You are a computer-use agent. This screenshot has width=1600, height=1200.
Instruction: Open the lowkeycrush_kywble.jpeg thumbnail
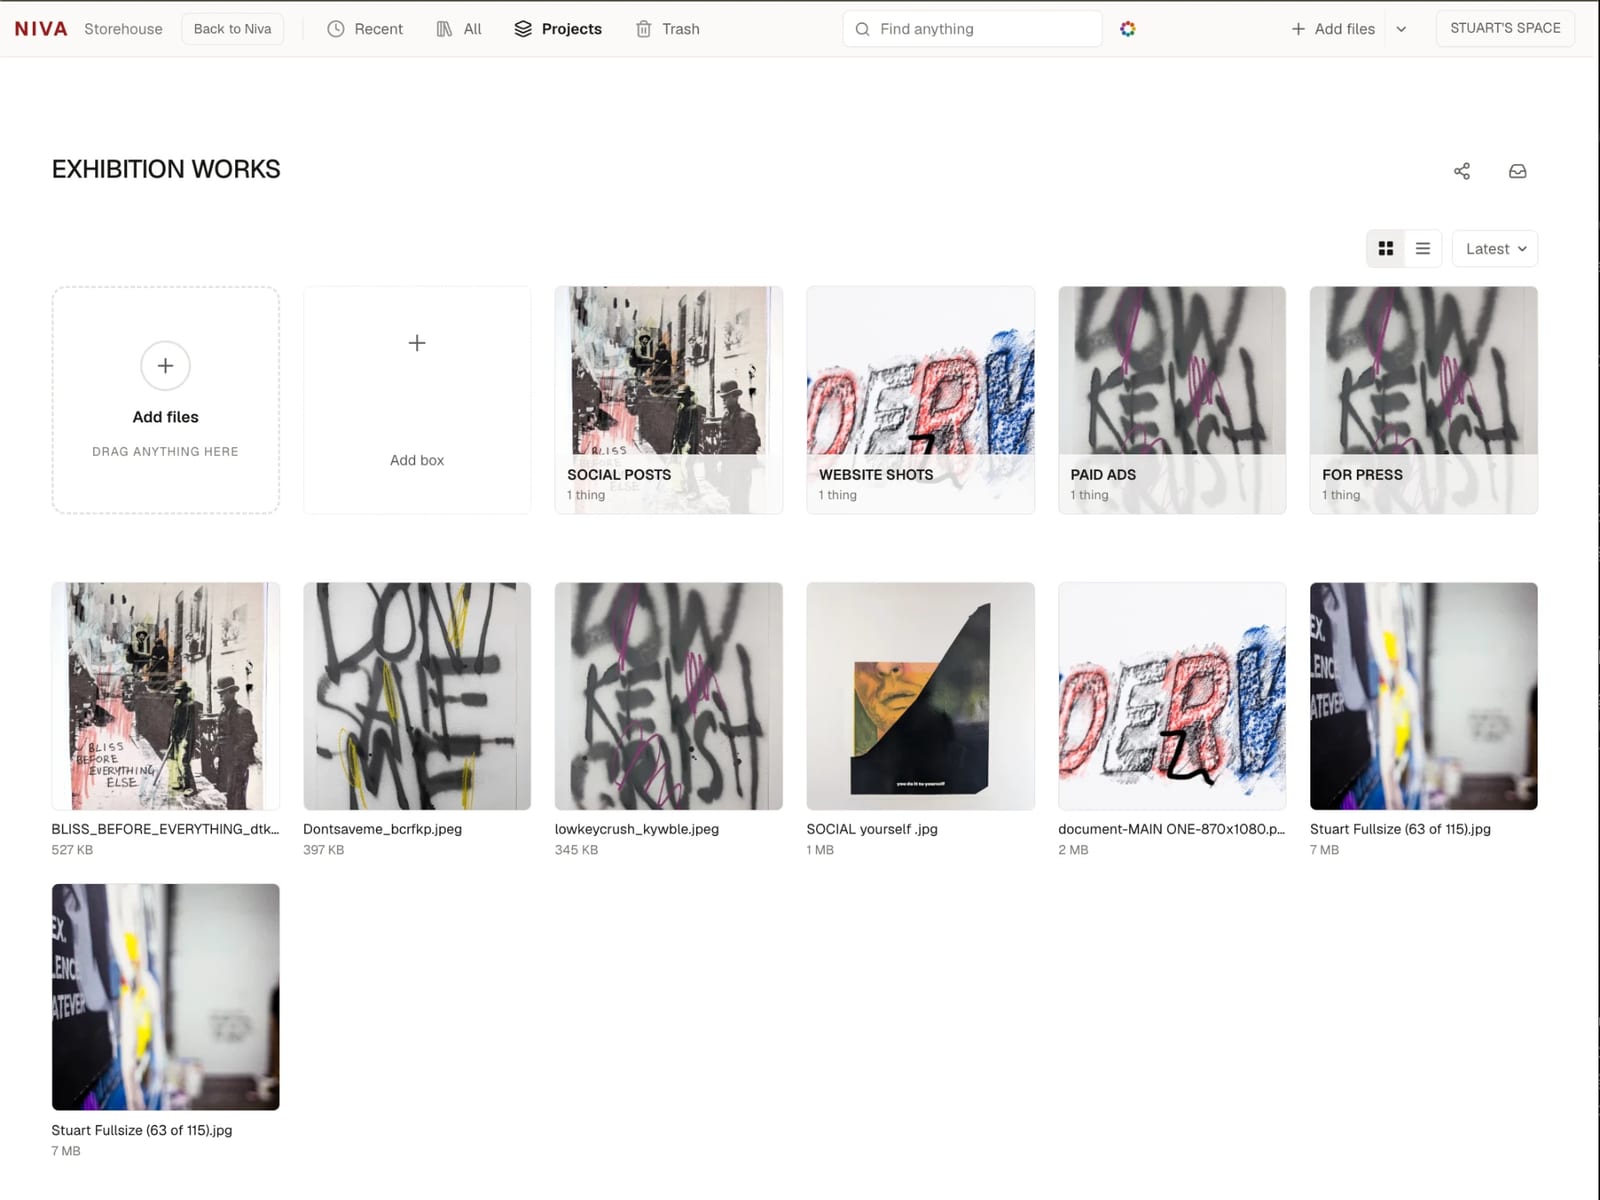pyautogui.click(x=669, y=696)
